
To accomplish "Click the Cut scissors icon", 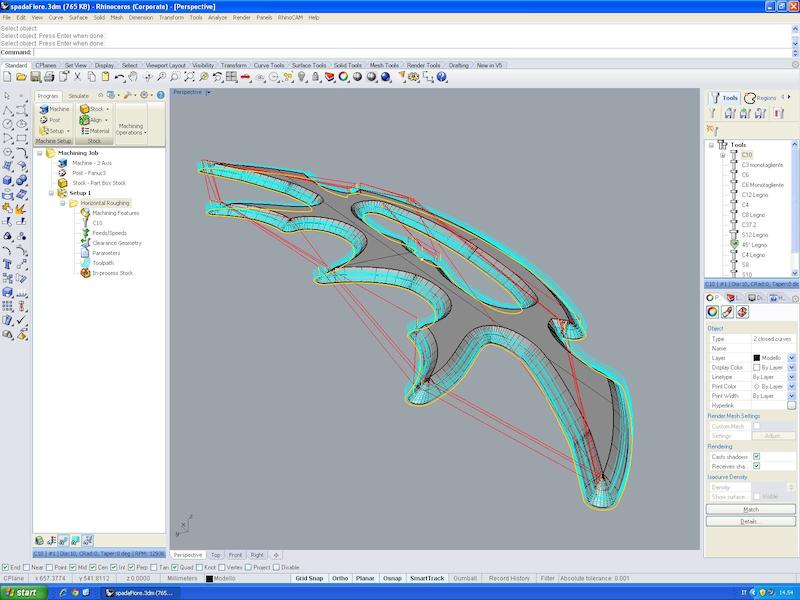I will (78, 77).
